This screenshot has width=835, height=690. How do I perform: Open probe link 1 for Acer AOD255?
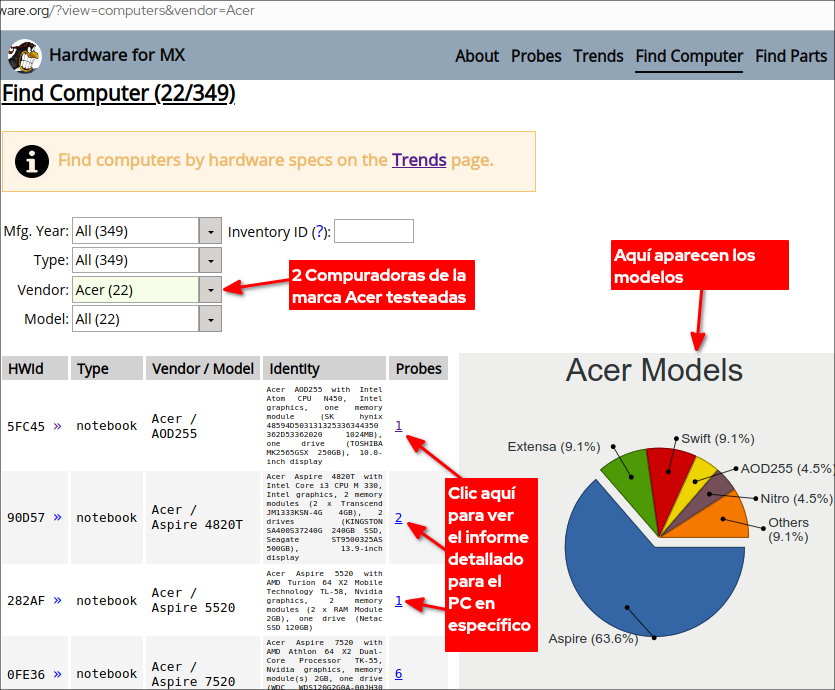point(398,425)
